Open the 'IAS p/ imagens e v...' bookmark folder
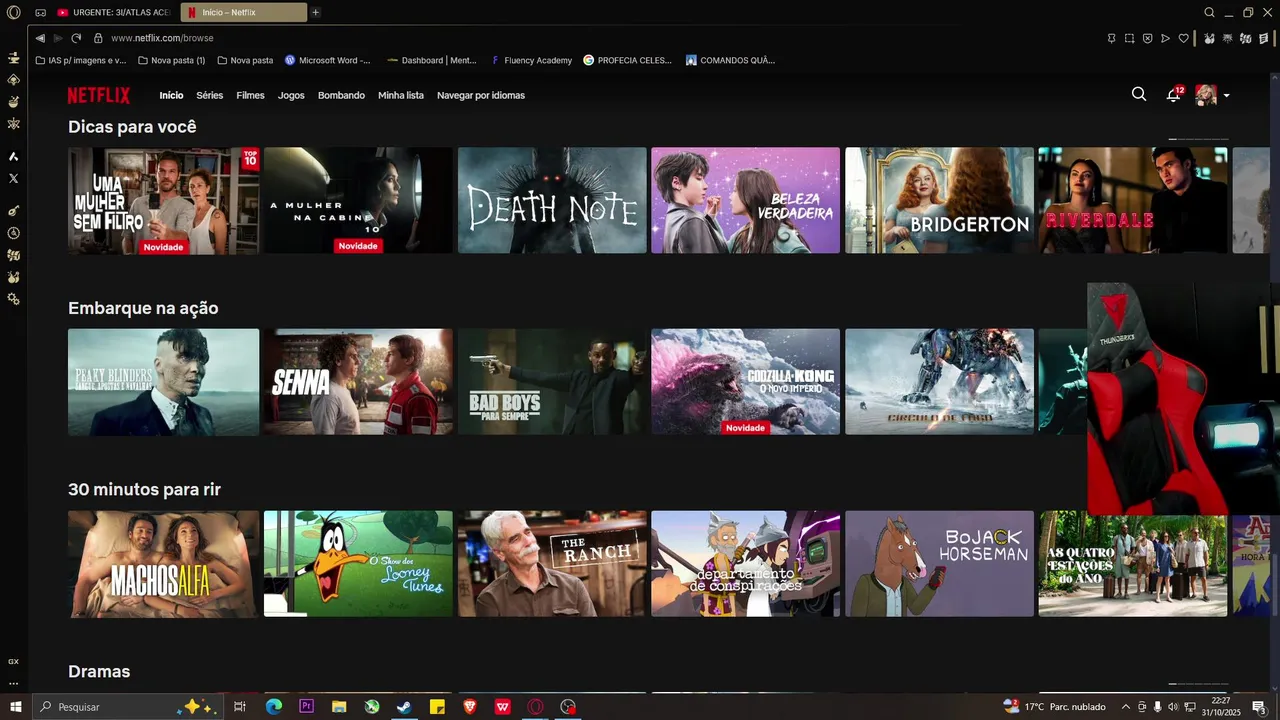This screenshot has width=1280, height=720. [x=80, y=60]
